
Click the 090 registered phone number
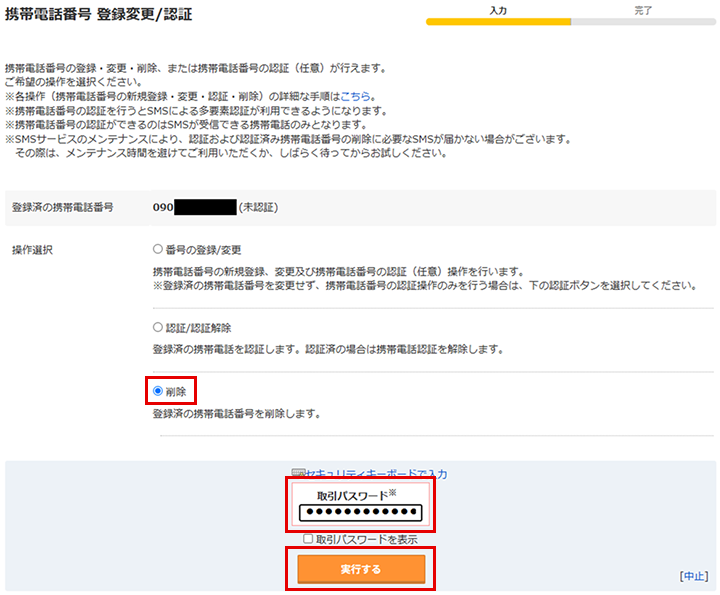[163, 207]
